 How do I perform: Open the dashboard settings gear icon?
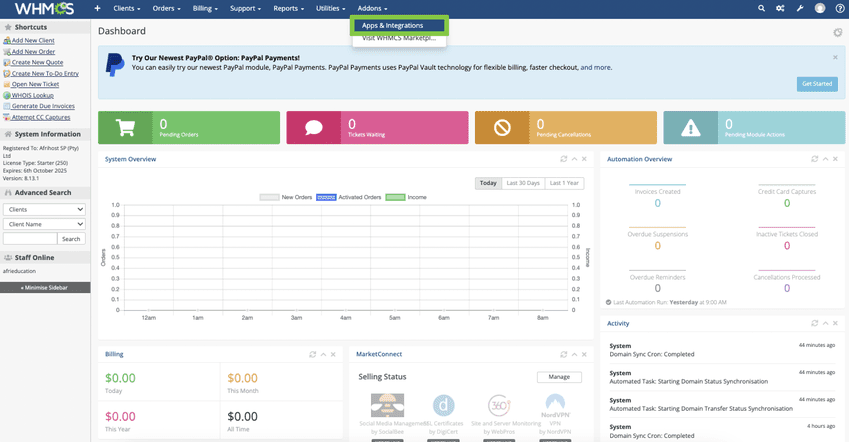pyautogui.click(x=838, y=32)
